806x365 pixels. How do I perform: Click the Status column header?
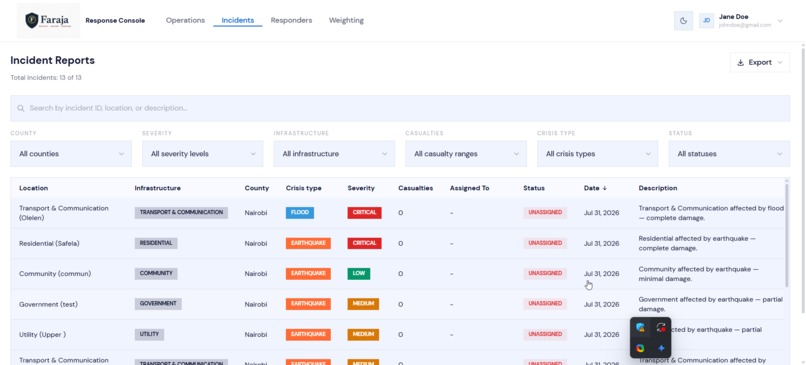tap(534, 188)
